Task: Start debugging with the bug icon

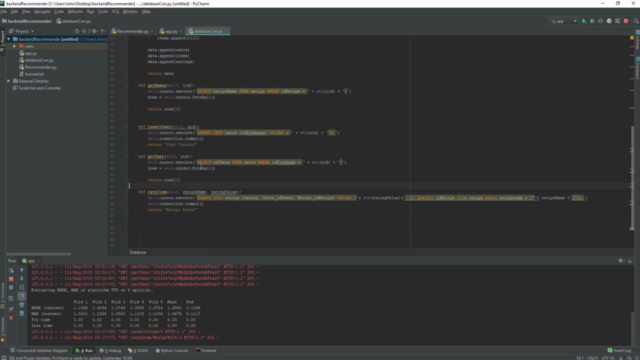Action: click(x=592, y=21)
